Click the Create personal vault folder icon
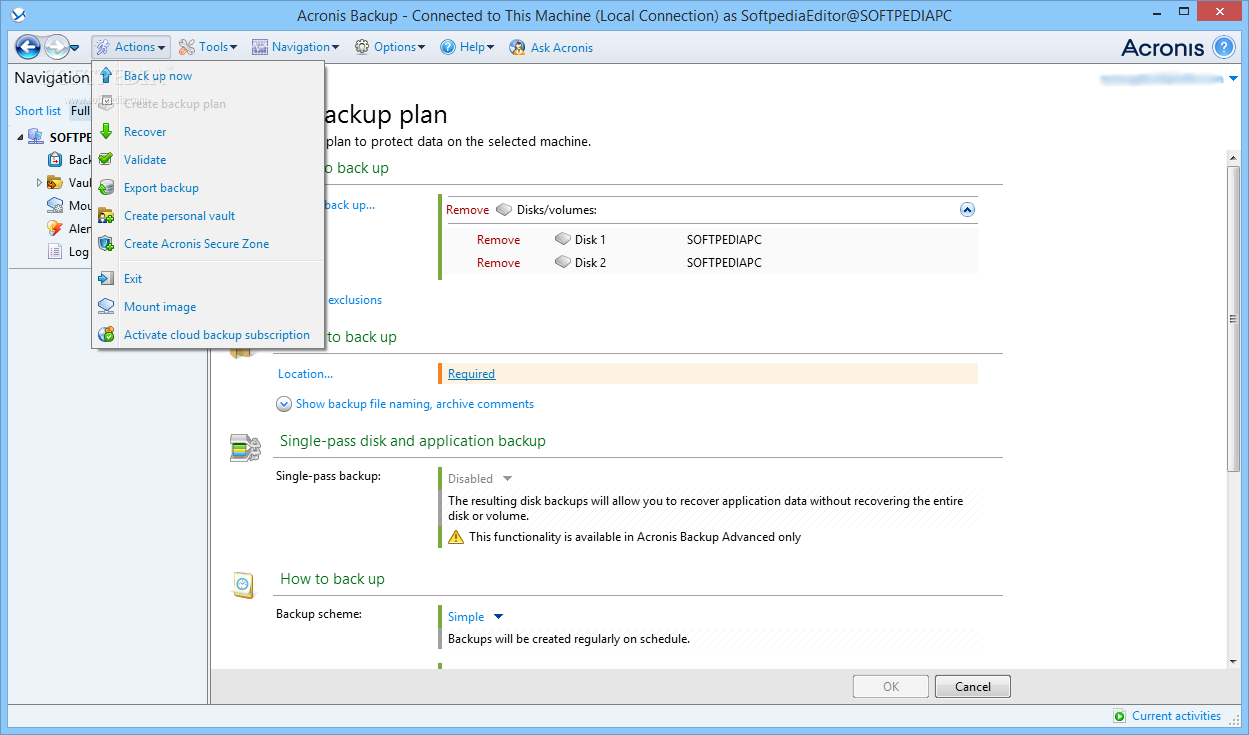 tap(106, 215)
